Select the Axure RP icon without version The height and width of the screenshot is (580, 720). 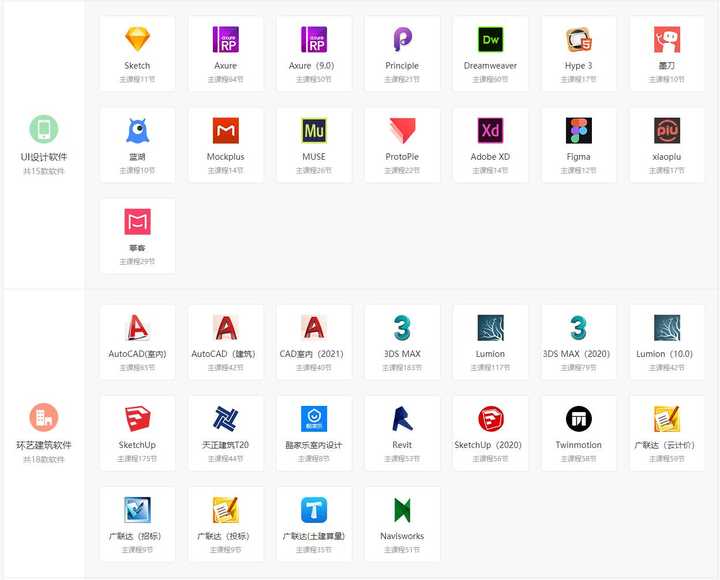(x=225, y=39)
